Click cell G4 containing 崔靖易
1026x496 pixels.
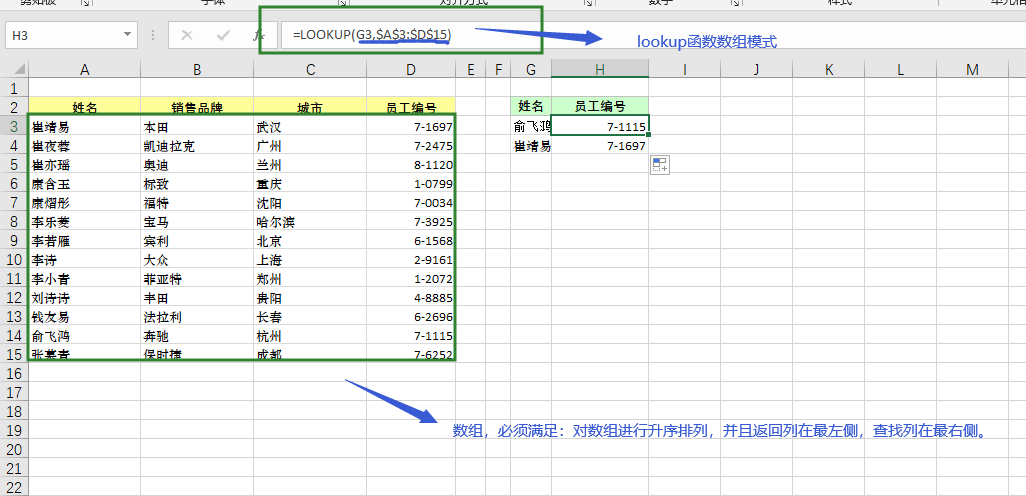pyautogui.click(x=531, y=145)
